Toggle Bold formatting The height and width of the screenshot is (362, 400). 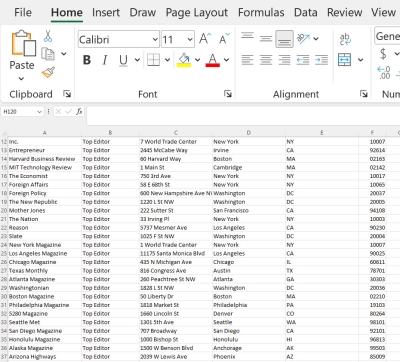87,60
